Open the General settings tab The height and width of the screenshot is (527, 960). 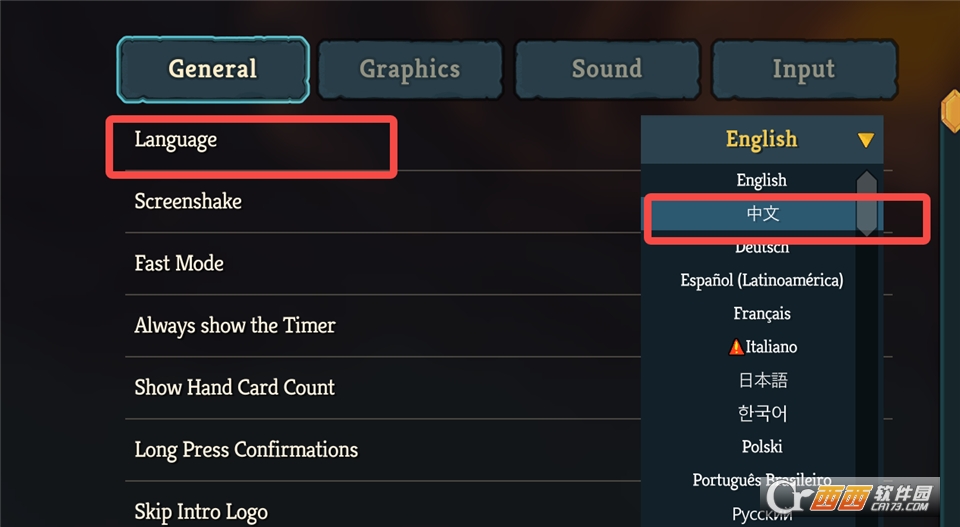[x=212, y=69]
